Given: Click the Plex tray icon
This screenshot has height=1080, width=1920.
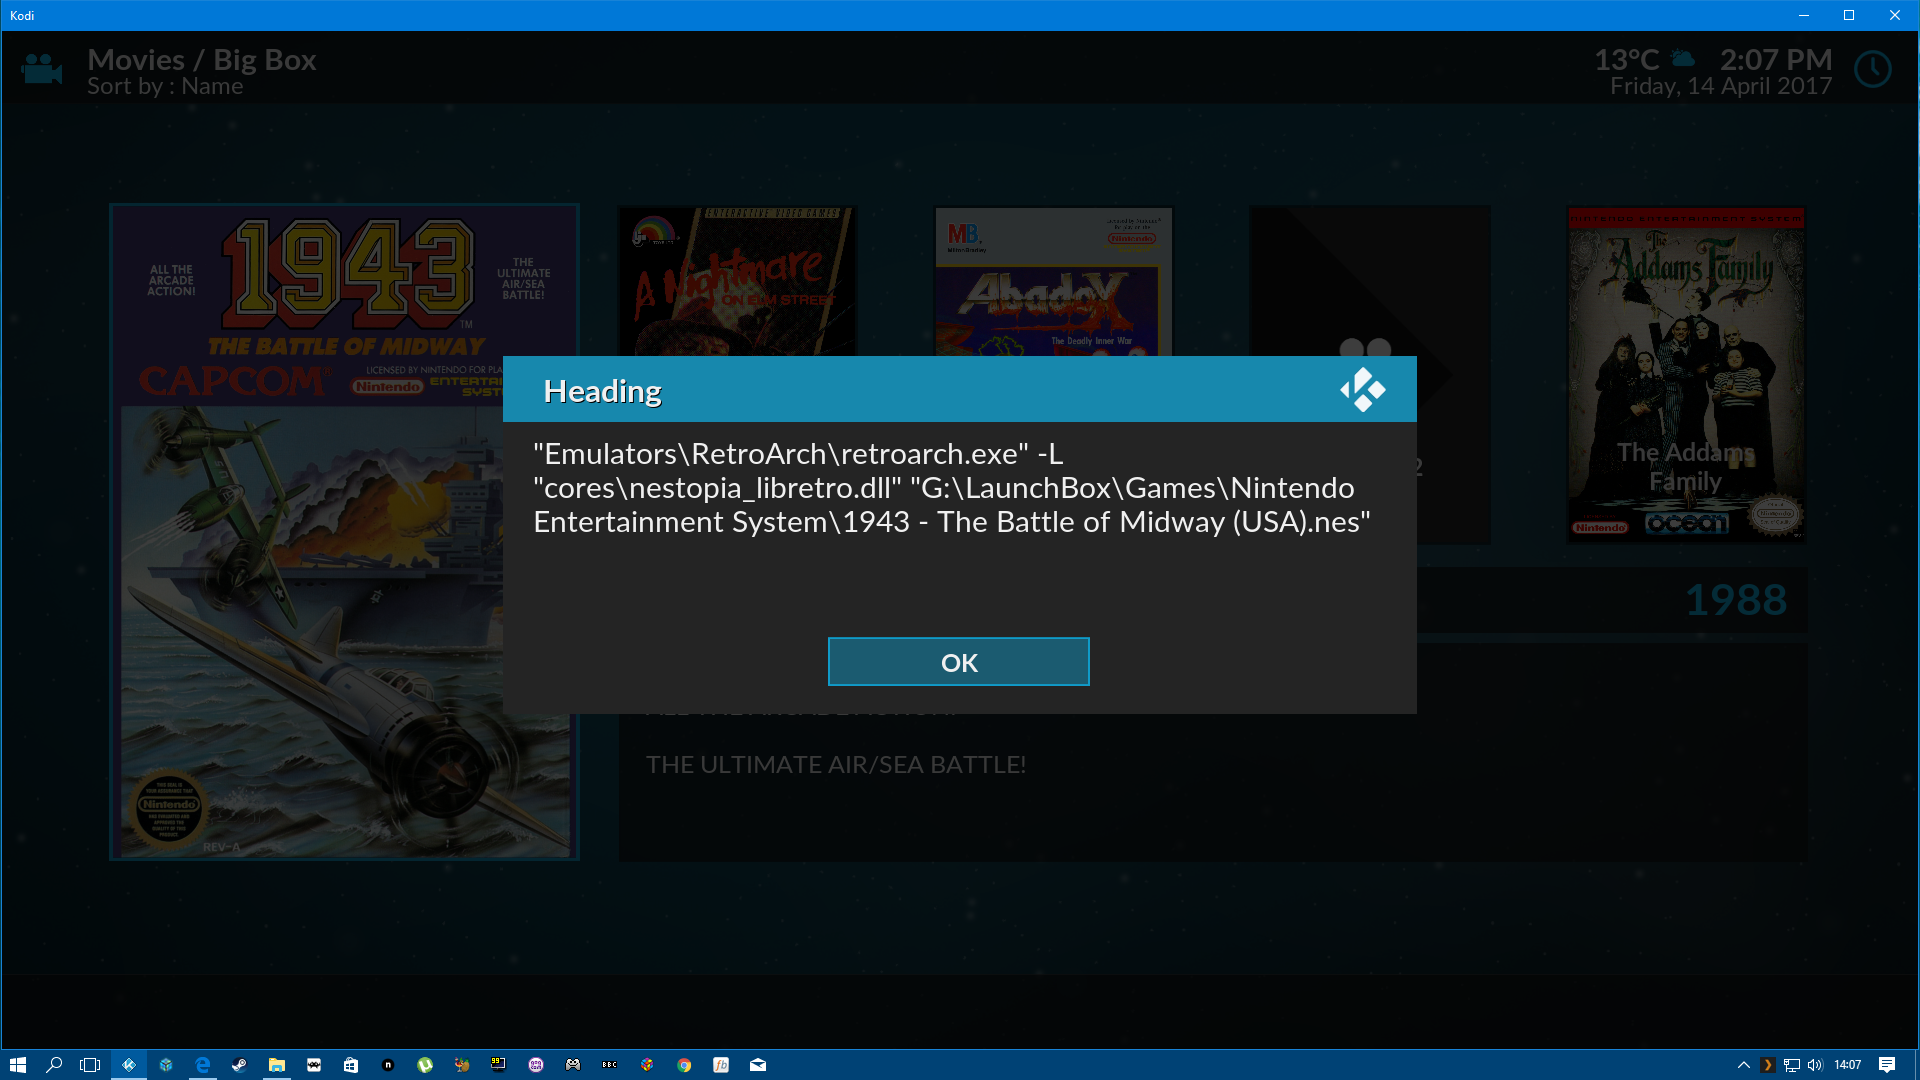Looking at the screenshot, I should coord(1767,1065).
